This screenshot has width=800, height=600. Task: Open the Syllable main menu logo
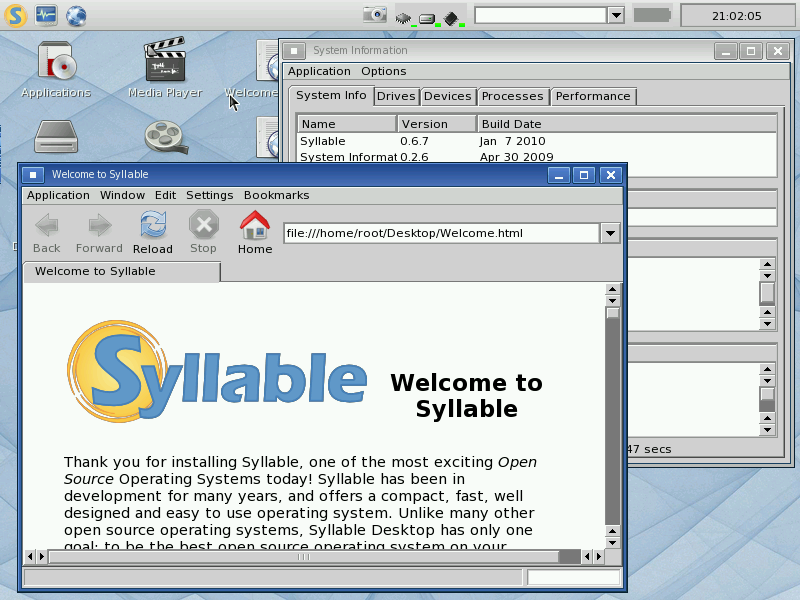coord(15,15)
